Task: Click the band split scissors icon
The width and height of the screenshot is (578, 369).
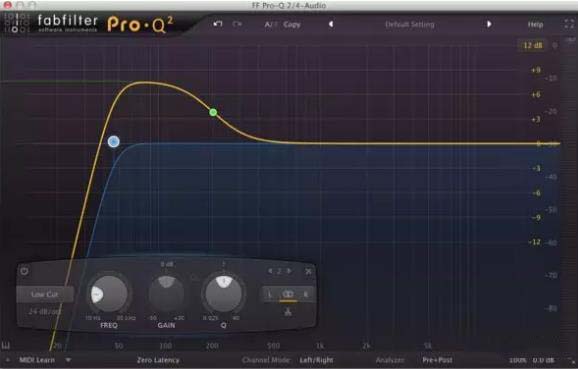Action: 288,312
